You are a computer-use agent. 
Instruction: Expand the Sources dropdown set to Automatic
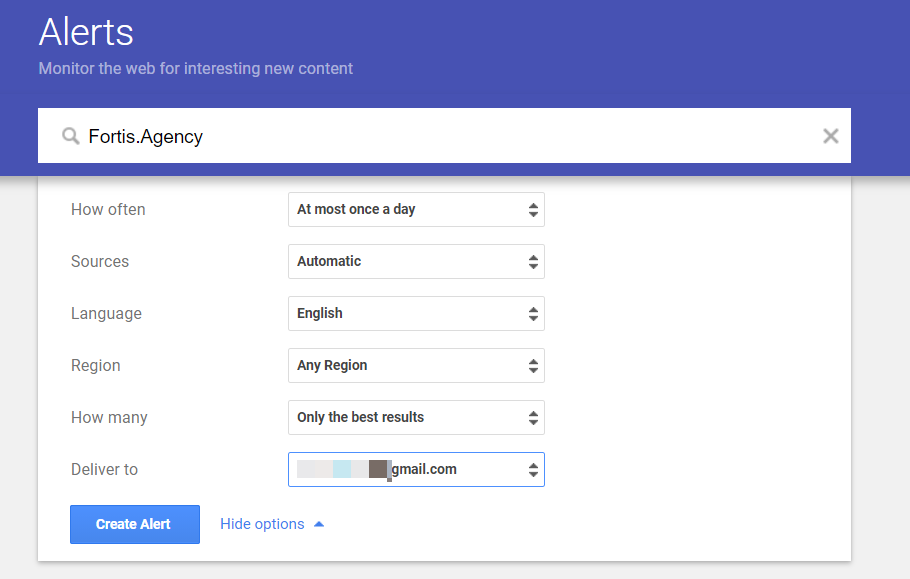[416, 262]
